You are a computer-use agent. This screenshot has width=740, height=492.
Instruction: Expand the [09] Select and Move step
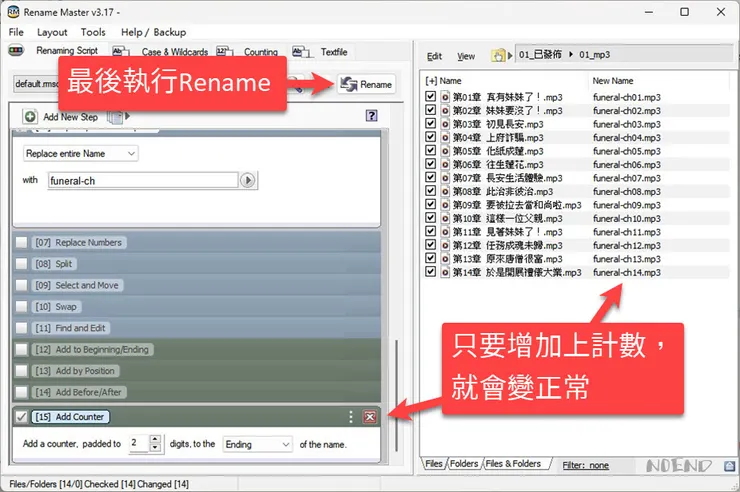[x=77, y=285]
